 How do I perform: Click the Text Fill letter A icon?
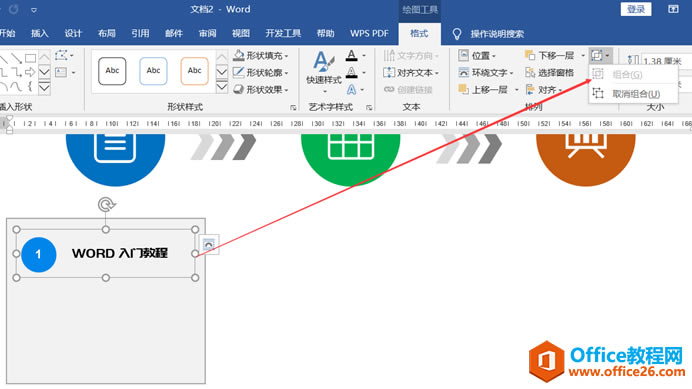point(352,56)
